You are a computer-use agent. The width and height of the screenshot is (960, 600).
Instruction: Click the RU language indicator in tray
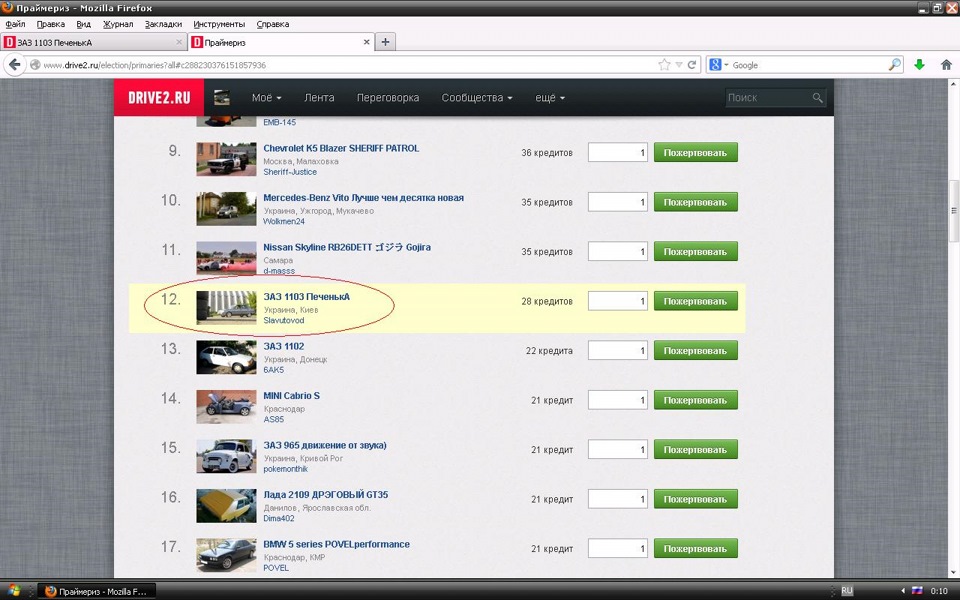tap(847, 591)
